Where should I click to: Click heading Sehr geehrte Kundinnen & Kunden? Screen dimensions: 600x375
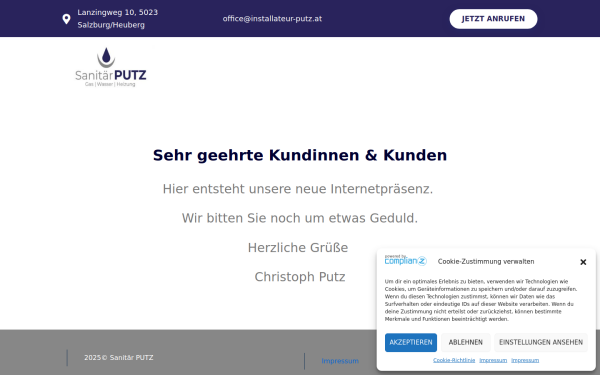(300, 155)
